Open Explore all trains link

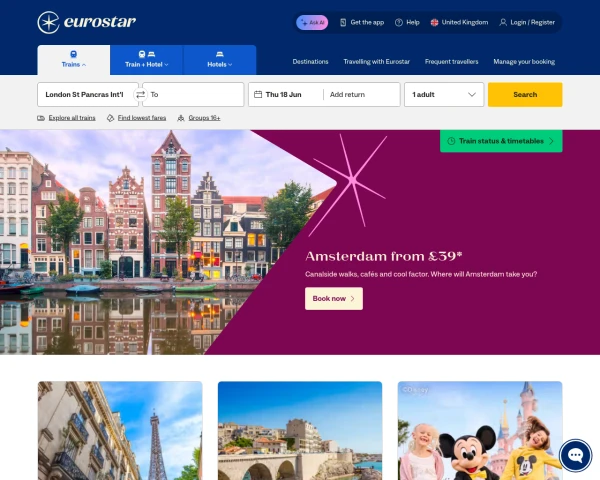(72, 118)
